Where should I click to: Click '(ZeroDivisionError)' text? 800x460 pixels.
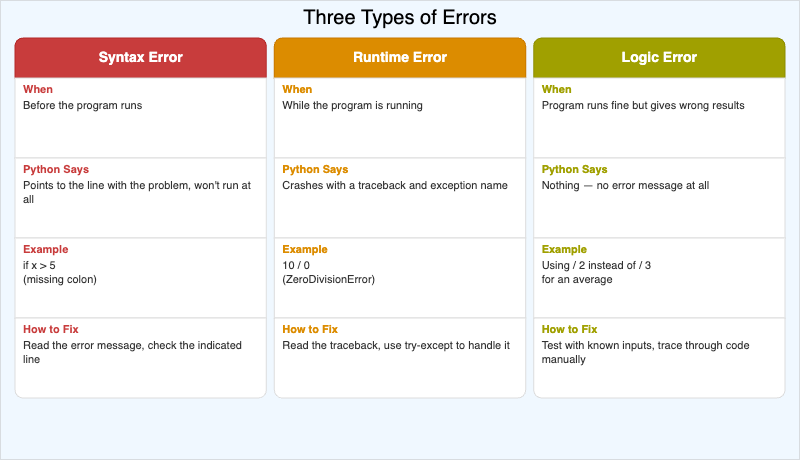[328, 279]
